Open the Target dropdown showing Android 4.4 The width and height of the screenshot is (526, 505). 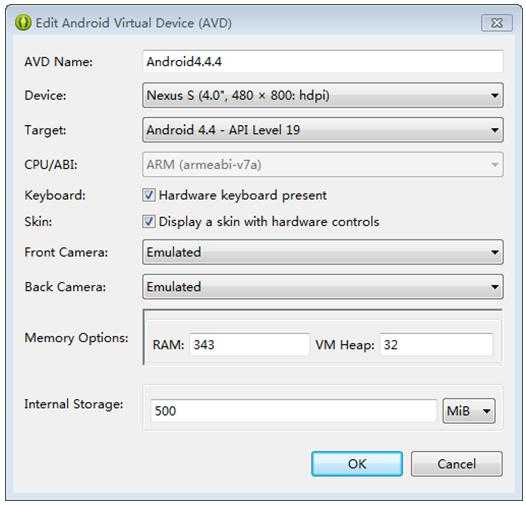[x=323, y=130]
